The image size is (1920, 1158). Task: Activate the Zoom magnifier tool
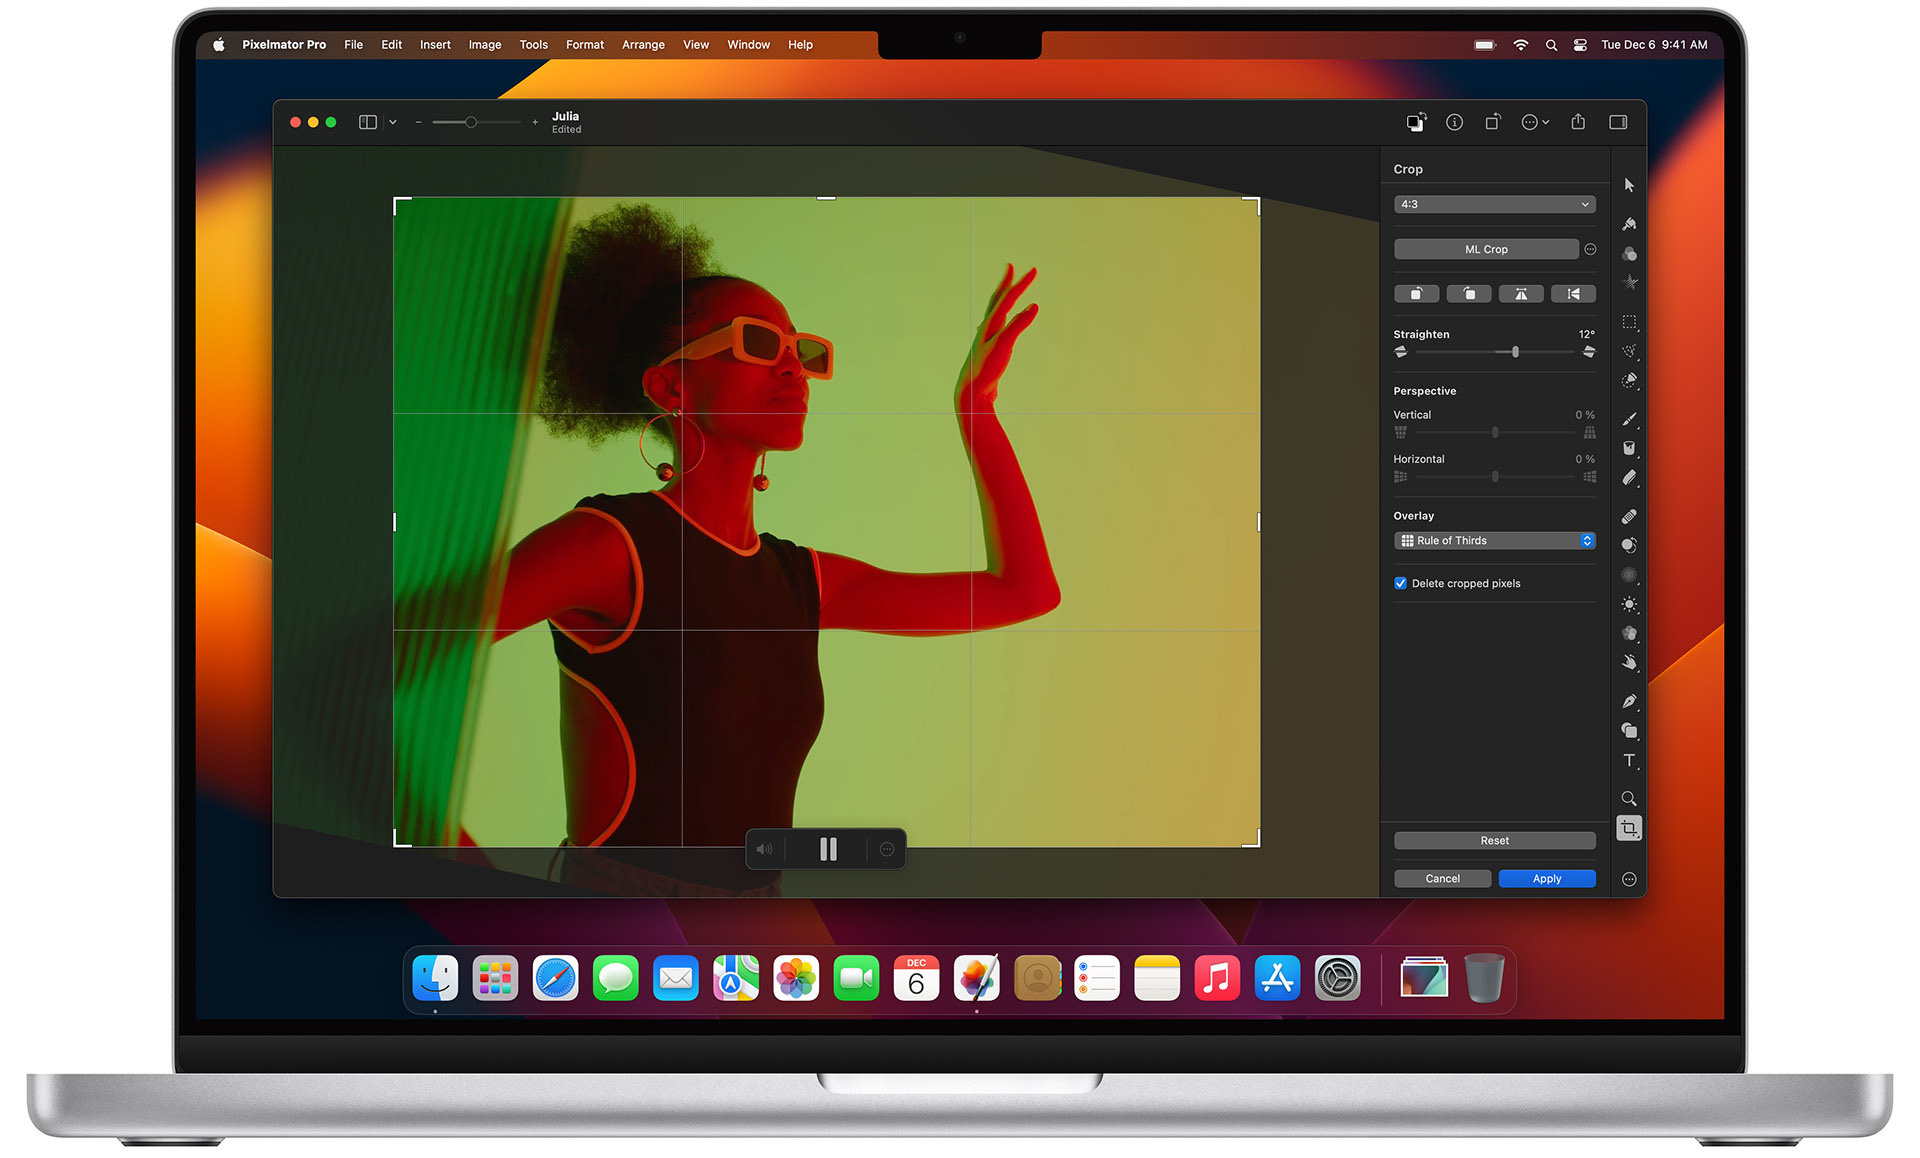(x=1629, y=798)
